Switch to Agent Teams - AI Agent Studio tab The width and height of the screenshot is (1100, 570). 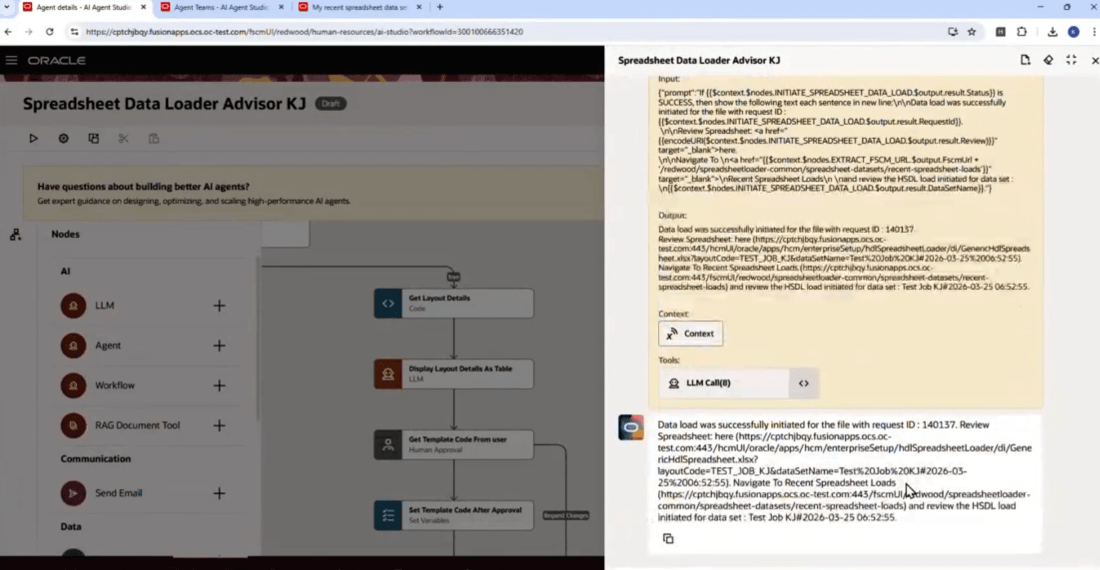click(221, 7)
